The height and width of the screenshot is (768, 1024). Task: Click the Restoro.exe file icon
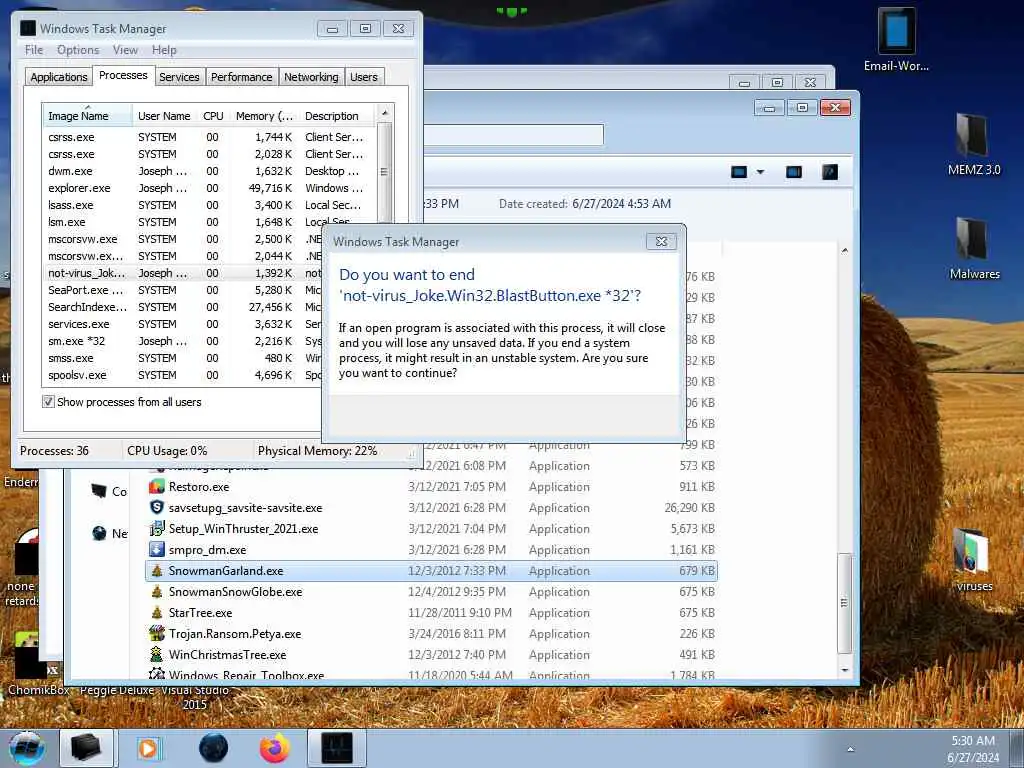coord(157,487)
